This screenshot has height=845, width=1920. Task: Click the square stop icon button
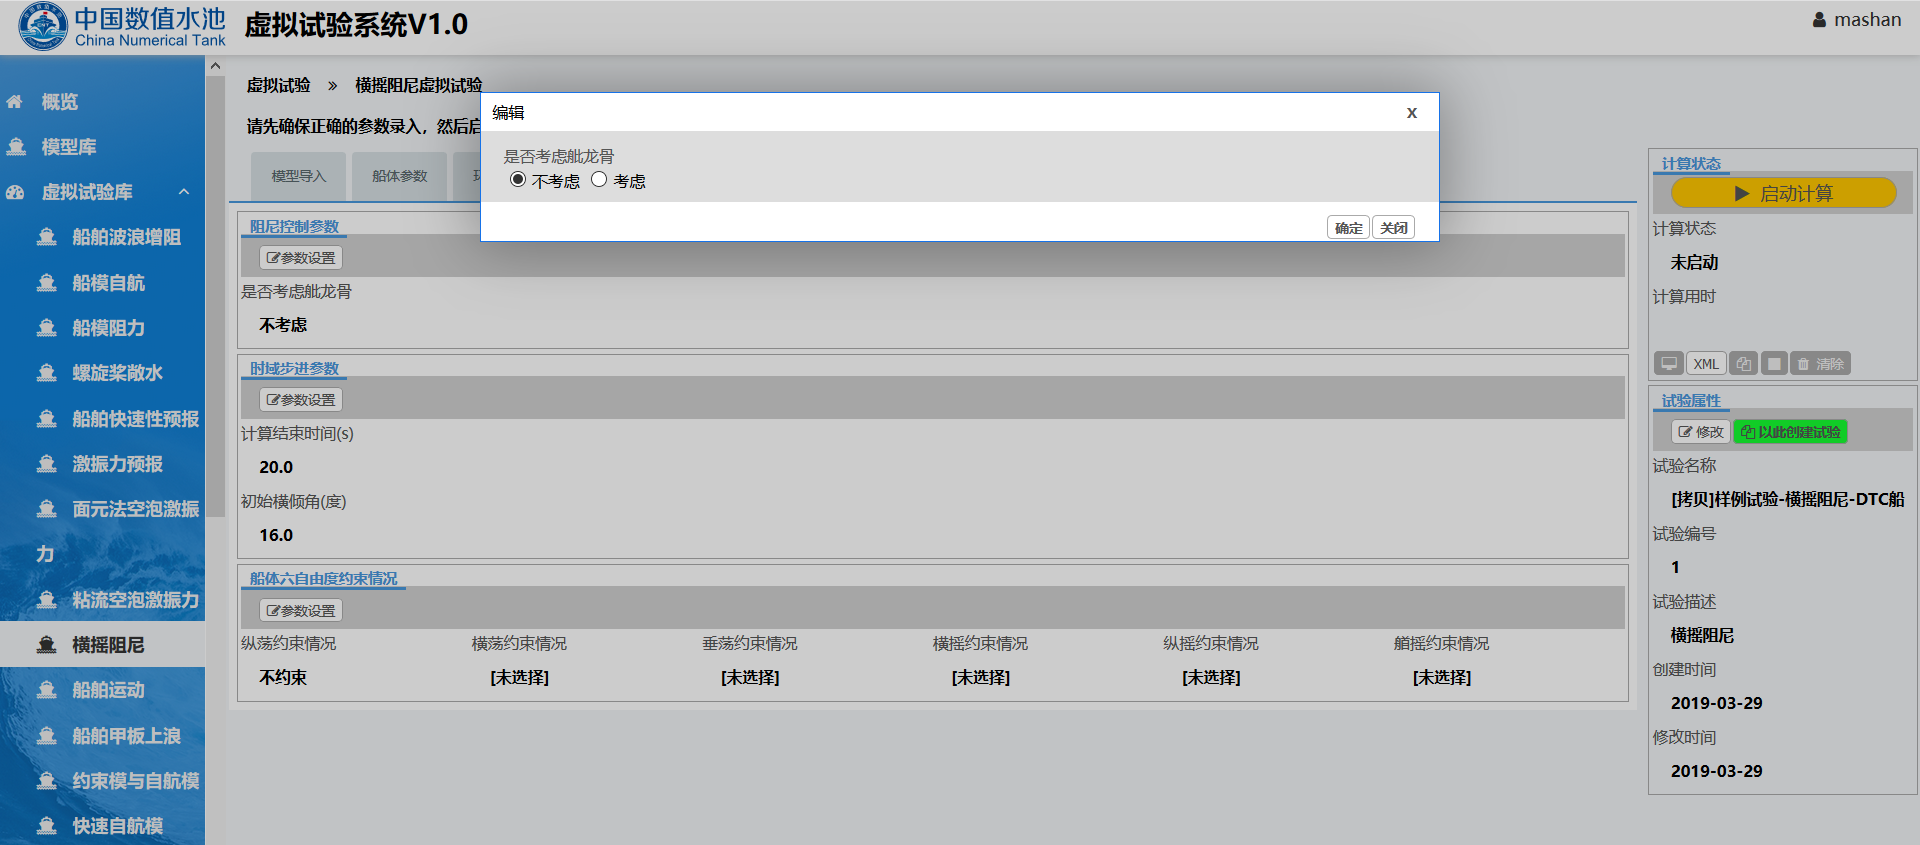(x=1774, y=364)
